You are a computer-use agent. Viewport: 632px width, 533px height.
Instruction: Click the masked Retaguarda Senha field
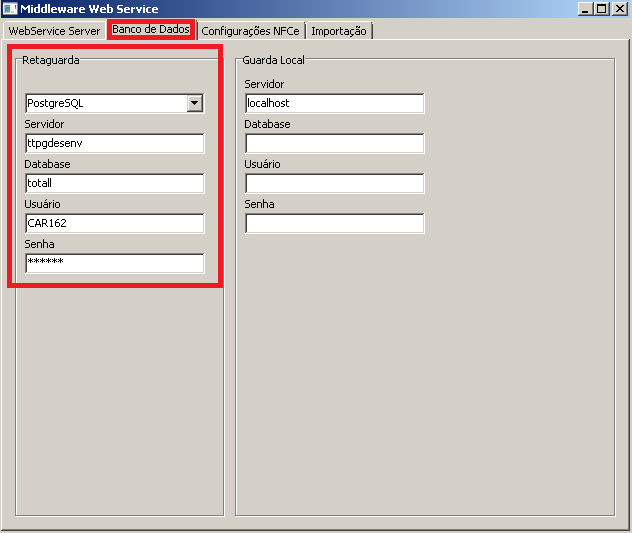pyautogui.click(x=114, y=263)
